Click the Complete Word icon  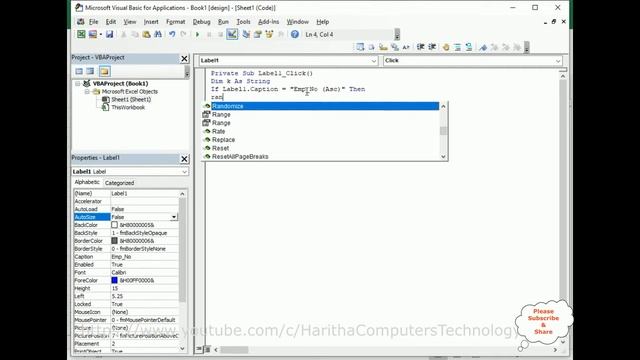point(406,47)
